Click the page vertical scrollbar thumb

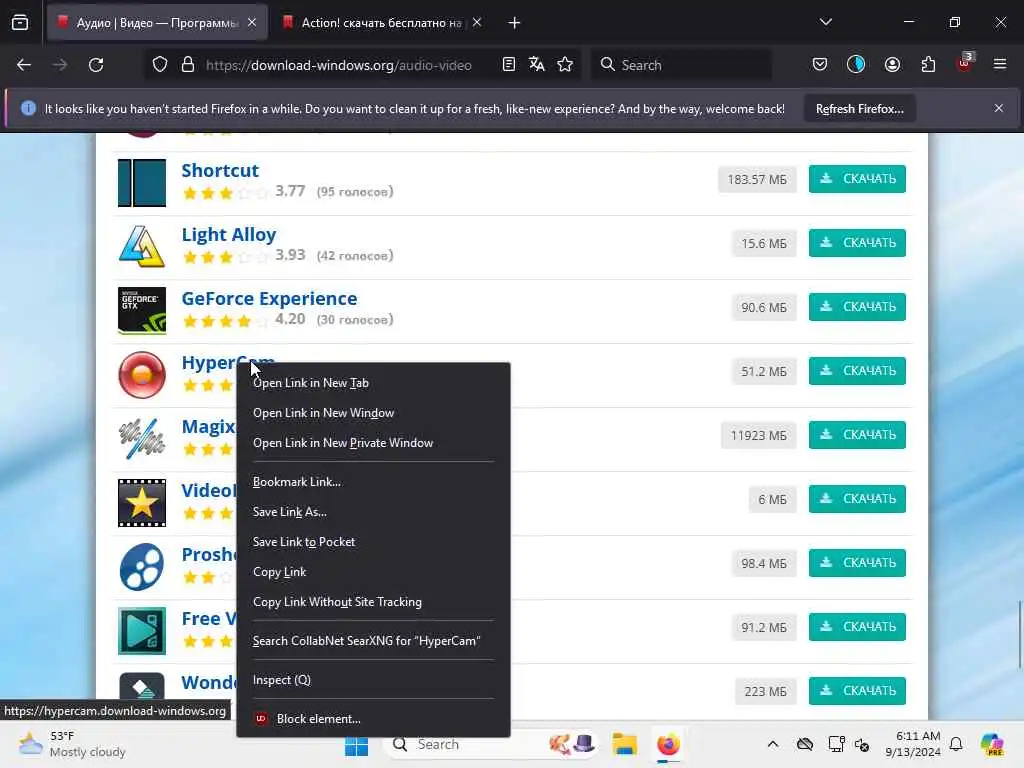coord(1020,634)
